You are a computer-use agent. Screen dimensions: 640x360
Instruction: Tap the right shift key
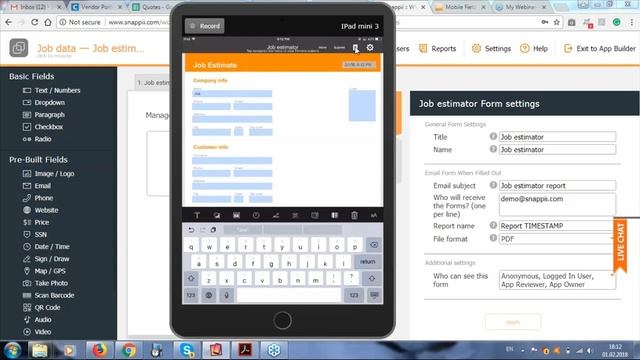[x=372, y=278]
